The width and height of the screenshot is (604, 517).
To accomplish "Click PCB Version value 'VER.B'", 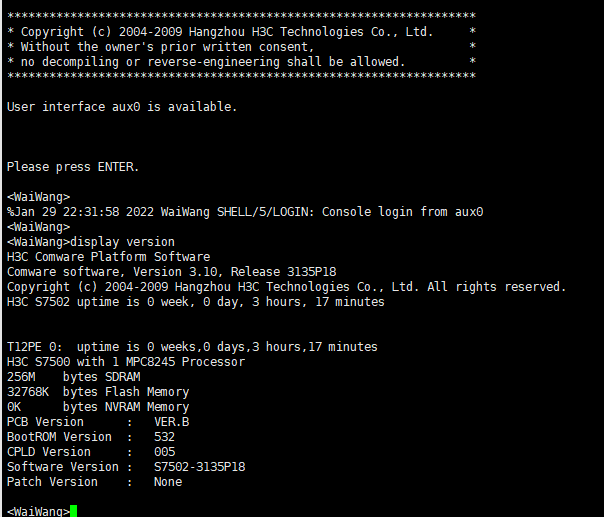I will click(171, 422).
